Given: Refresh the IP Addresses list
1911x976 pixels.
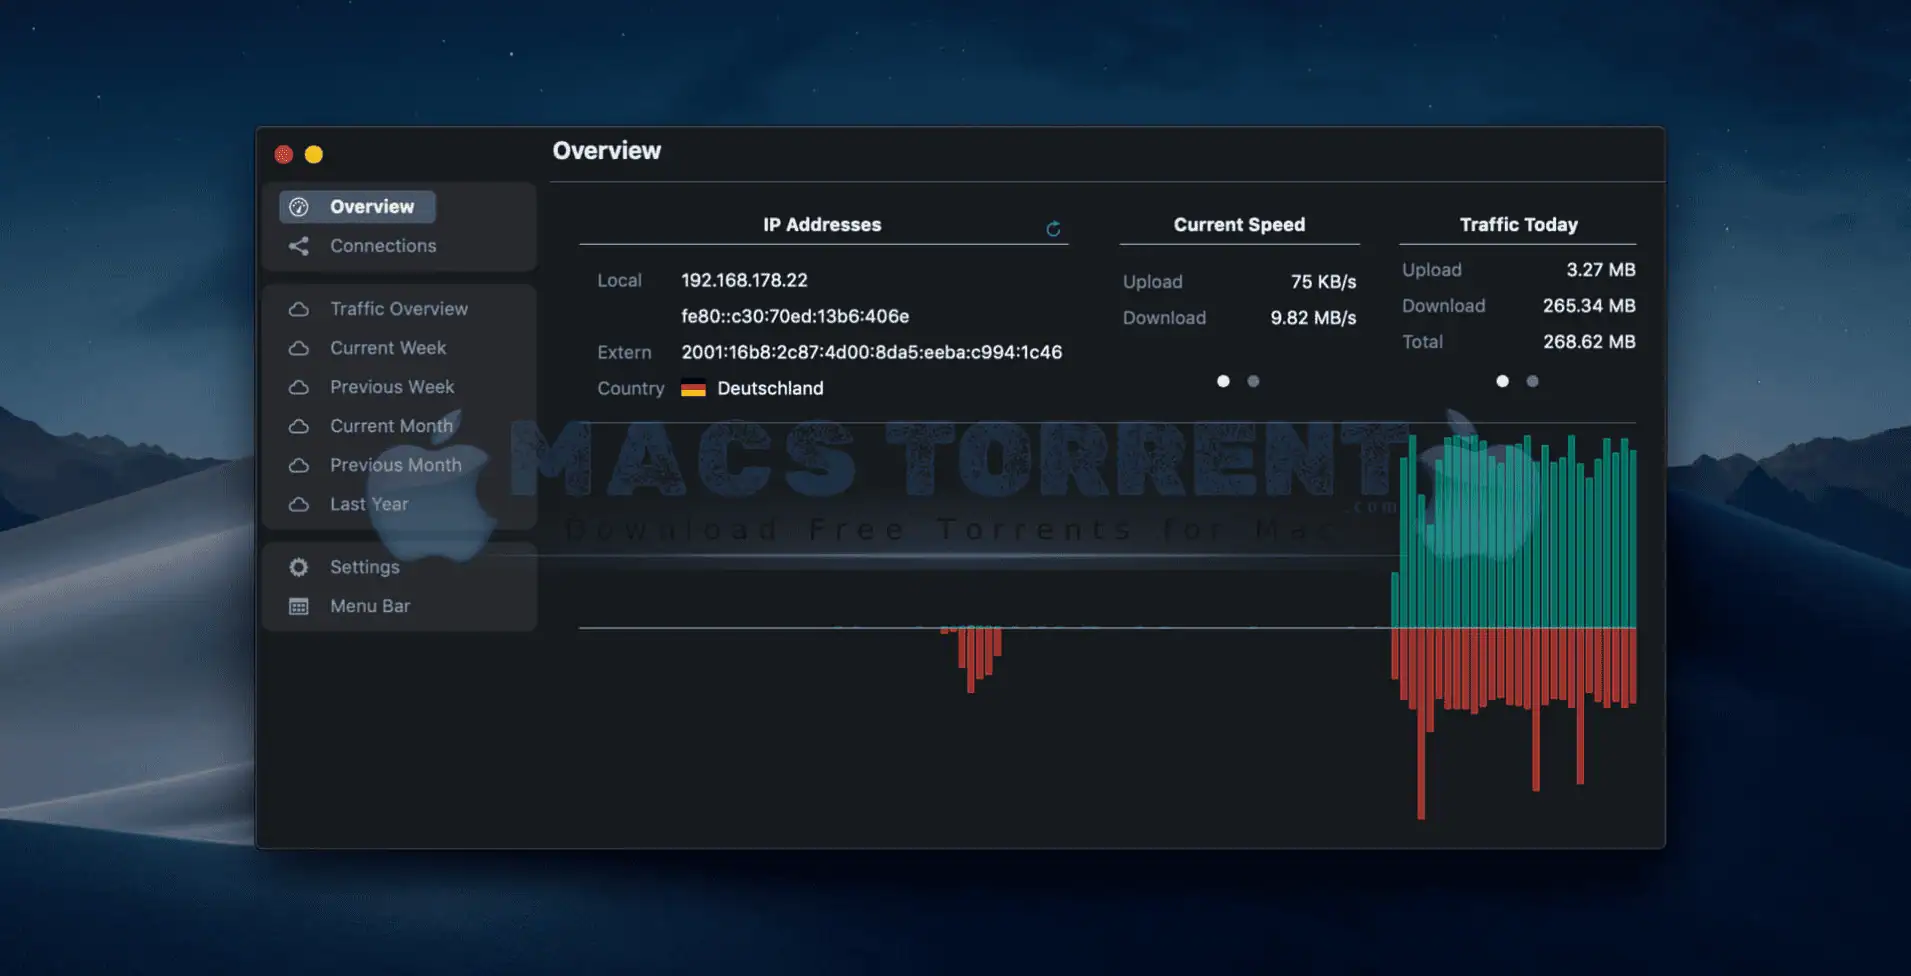Looking at the screenshot, I should click(1053, 229).
